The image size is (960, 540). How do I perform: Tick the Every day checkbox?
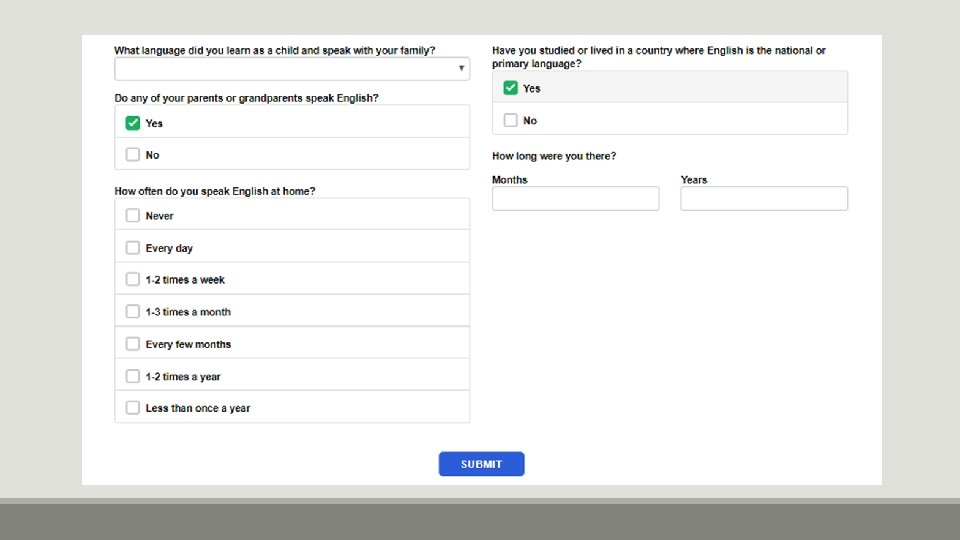point(133,247)
